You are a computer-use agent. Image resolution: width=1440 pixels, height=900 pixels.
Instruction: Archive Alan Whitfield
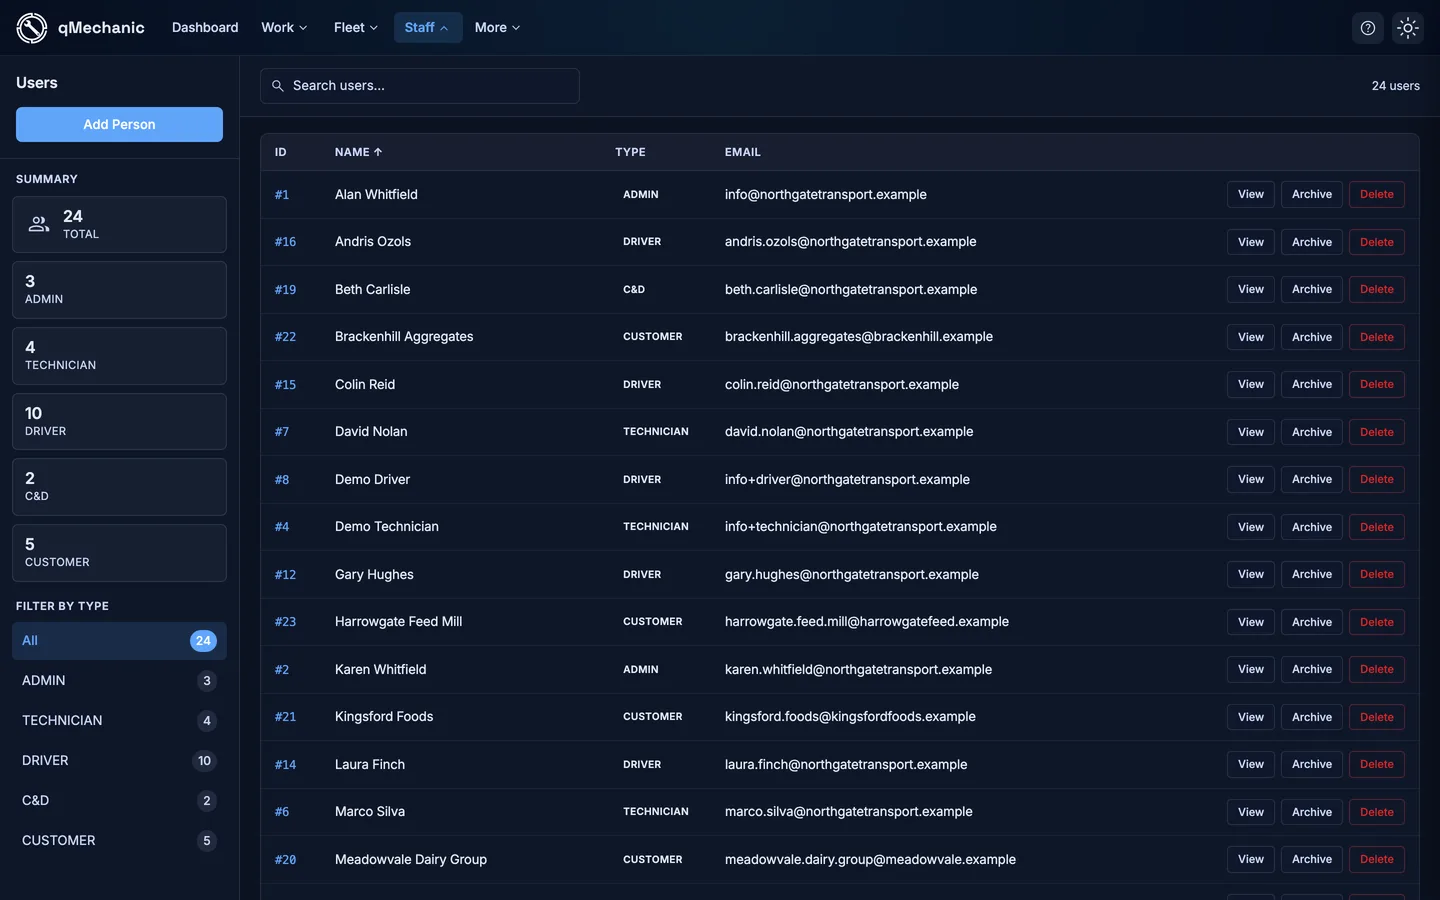1312,195
